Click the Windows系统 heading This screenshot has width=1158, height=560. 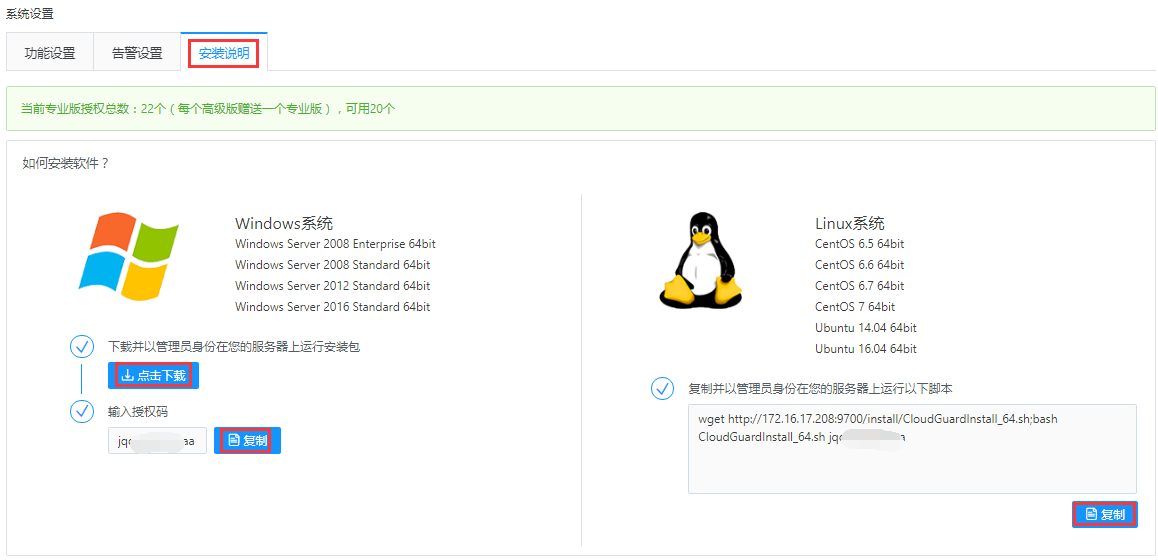coord(284,223)
